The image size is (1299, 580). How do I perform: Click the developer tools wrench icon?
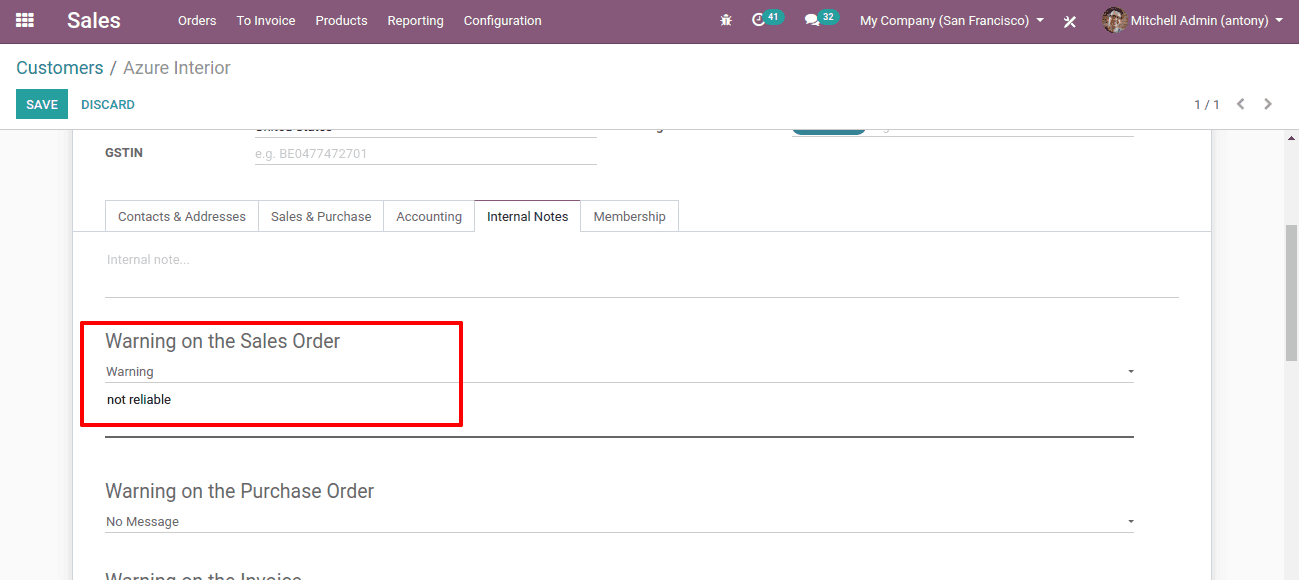pyautogui.click(x=1070, y=21)
